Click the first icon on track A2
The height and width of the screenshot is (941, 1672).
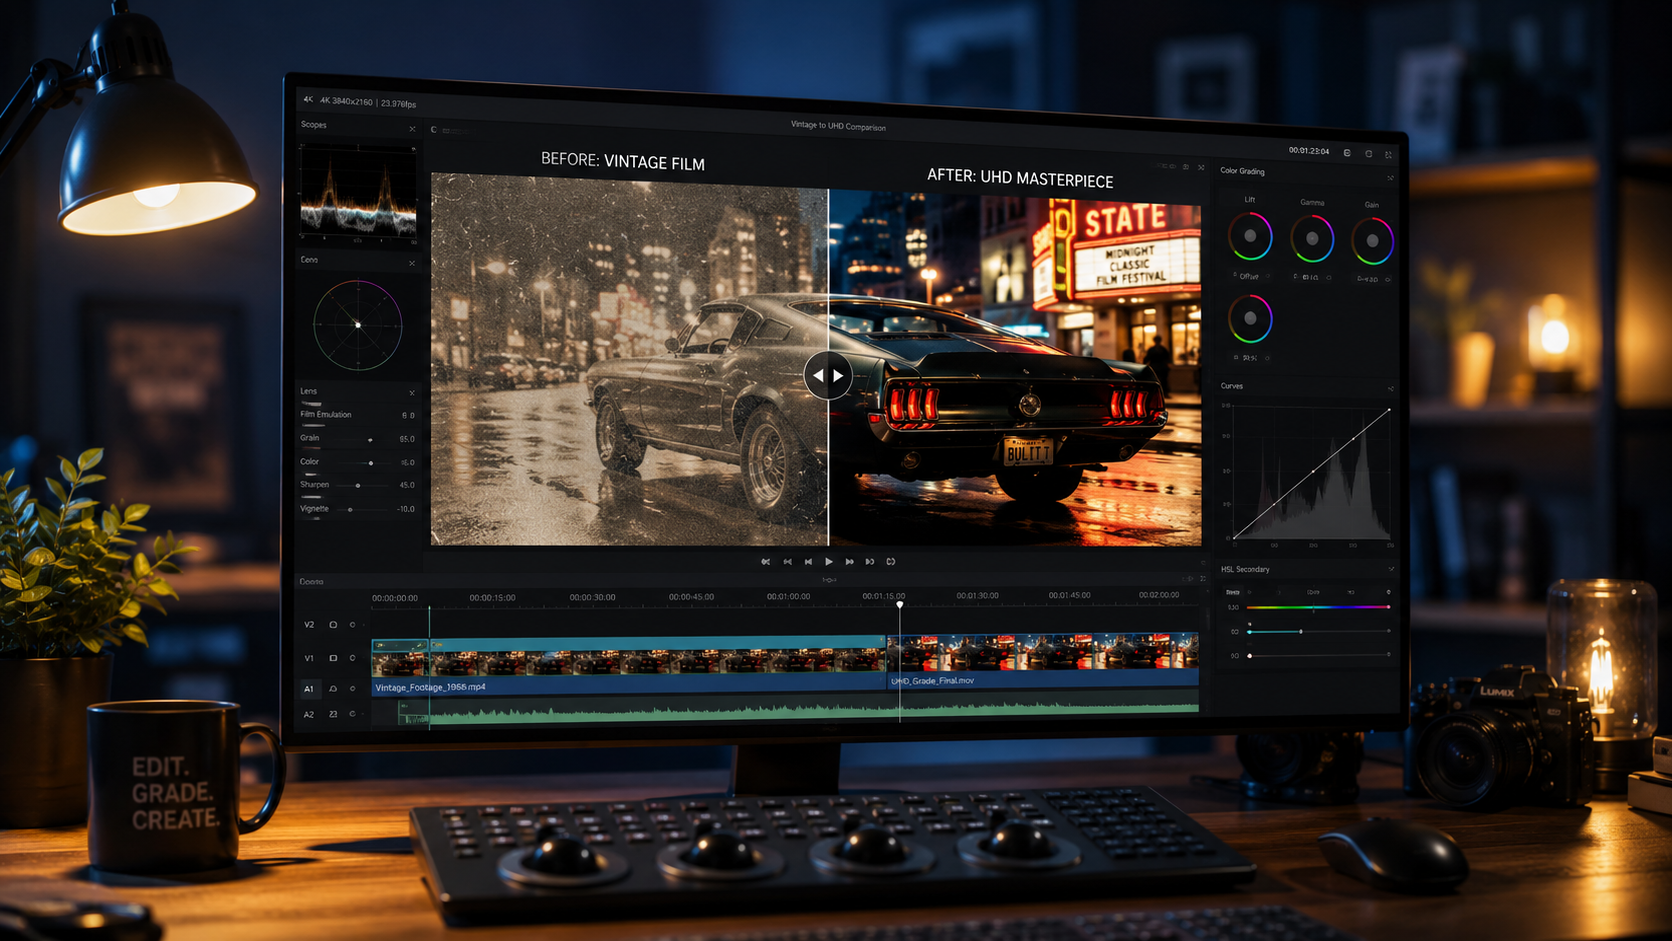(333, 714)
